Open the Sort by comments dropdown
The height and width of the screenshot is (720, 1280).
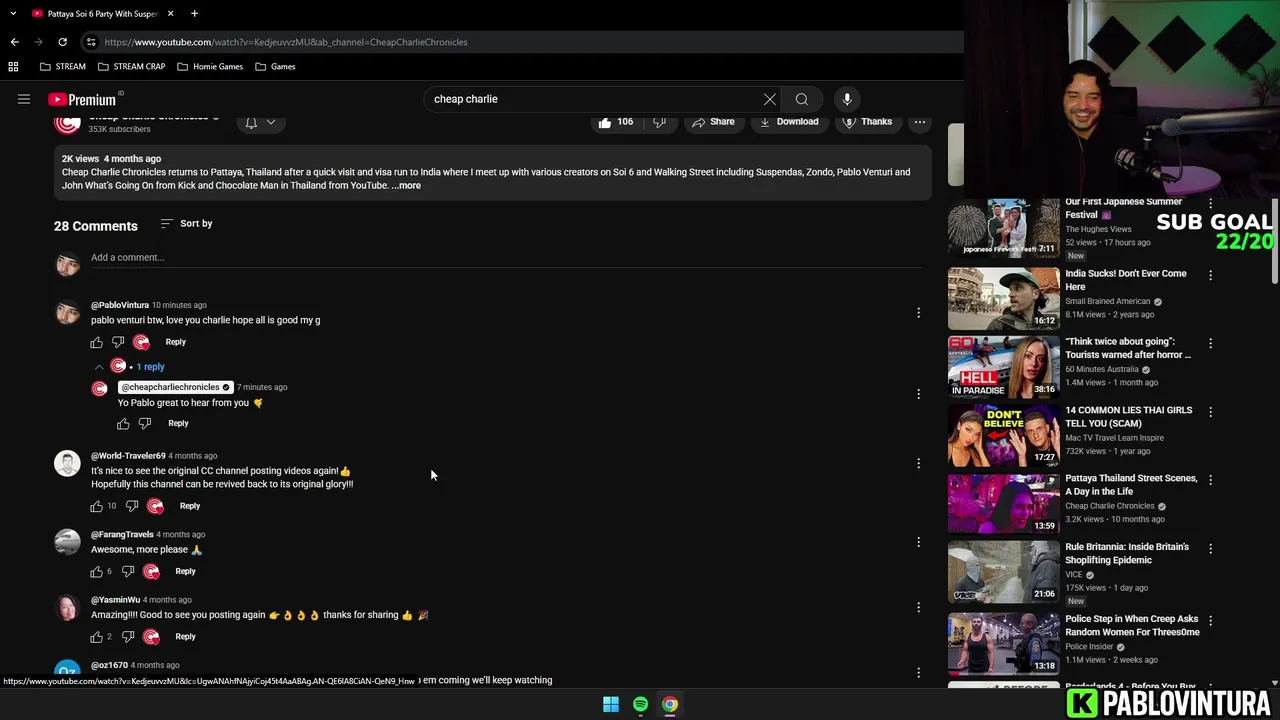click(186, 223)
